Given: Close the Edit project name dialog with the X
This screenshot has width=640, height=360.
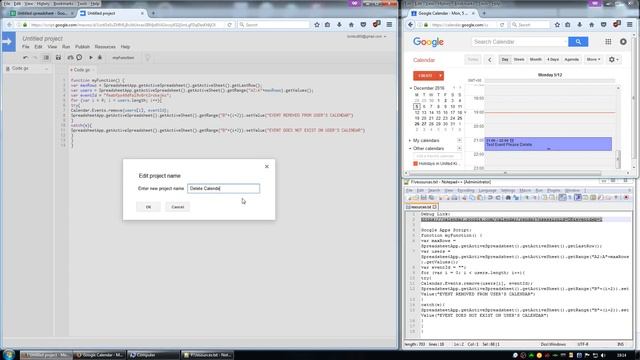Looking at the screenshot, I should [x=267, y=167].
